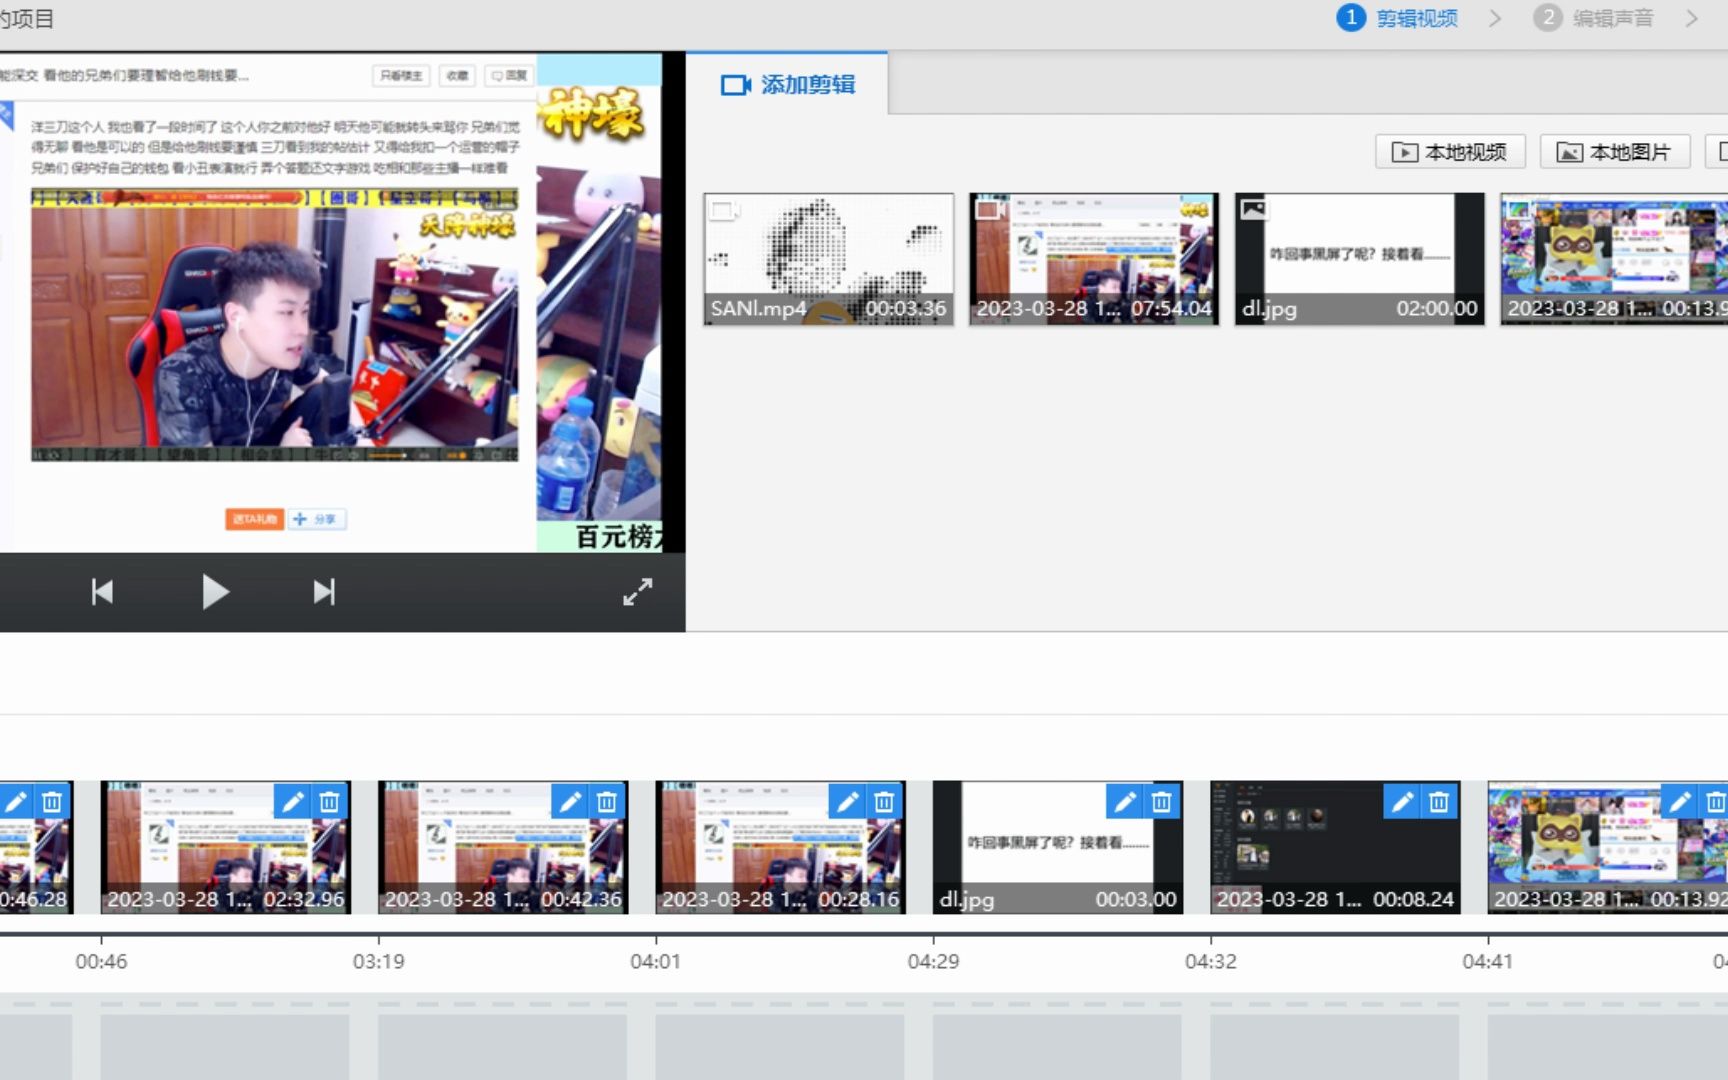The image size is (1728, 1080).
Task: Go to step 1 剪辑视频
Action: (x=1398, y=18)
